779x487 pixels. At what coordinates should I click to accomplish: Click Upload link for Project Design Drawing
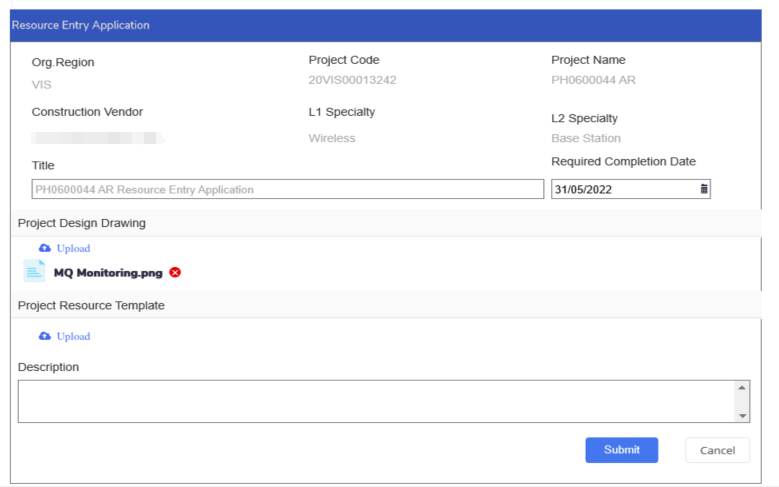[73, 248]
